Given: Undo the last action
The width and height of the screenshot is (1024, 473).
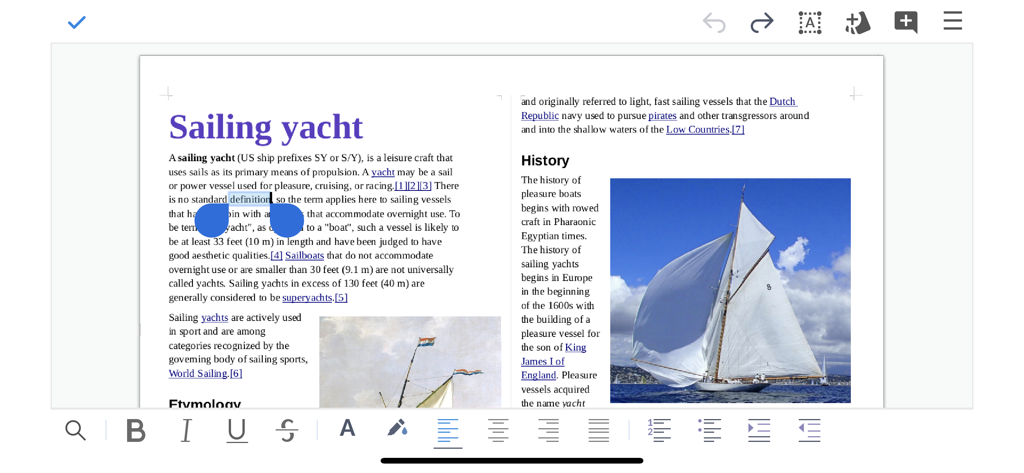Looking at the screenshot, I should pyautogui.click(x=714, y=23).
